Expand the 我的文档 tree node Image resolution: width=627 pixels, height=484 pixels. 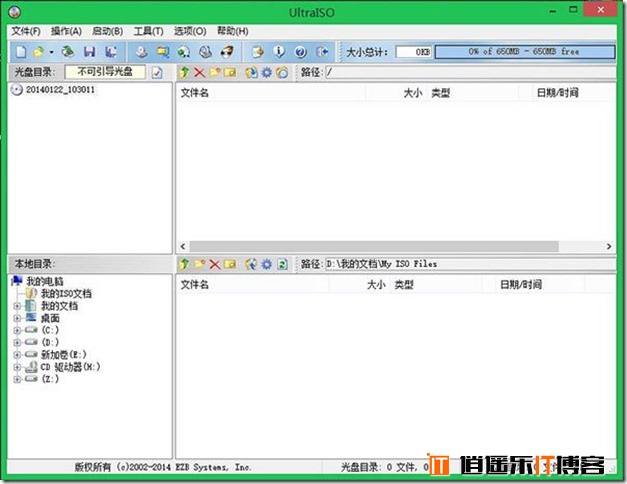[17, 306]
